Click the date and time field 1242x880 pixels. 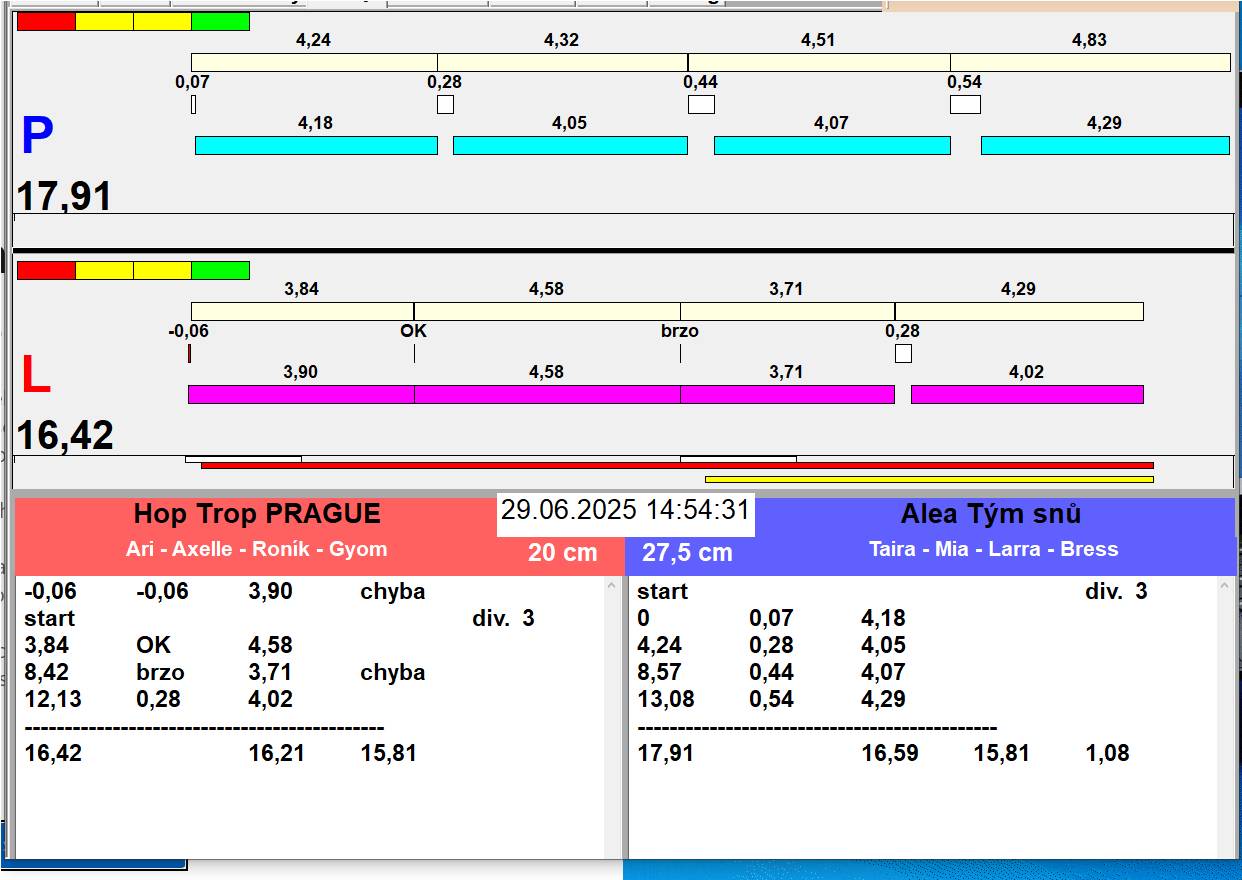625,510
